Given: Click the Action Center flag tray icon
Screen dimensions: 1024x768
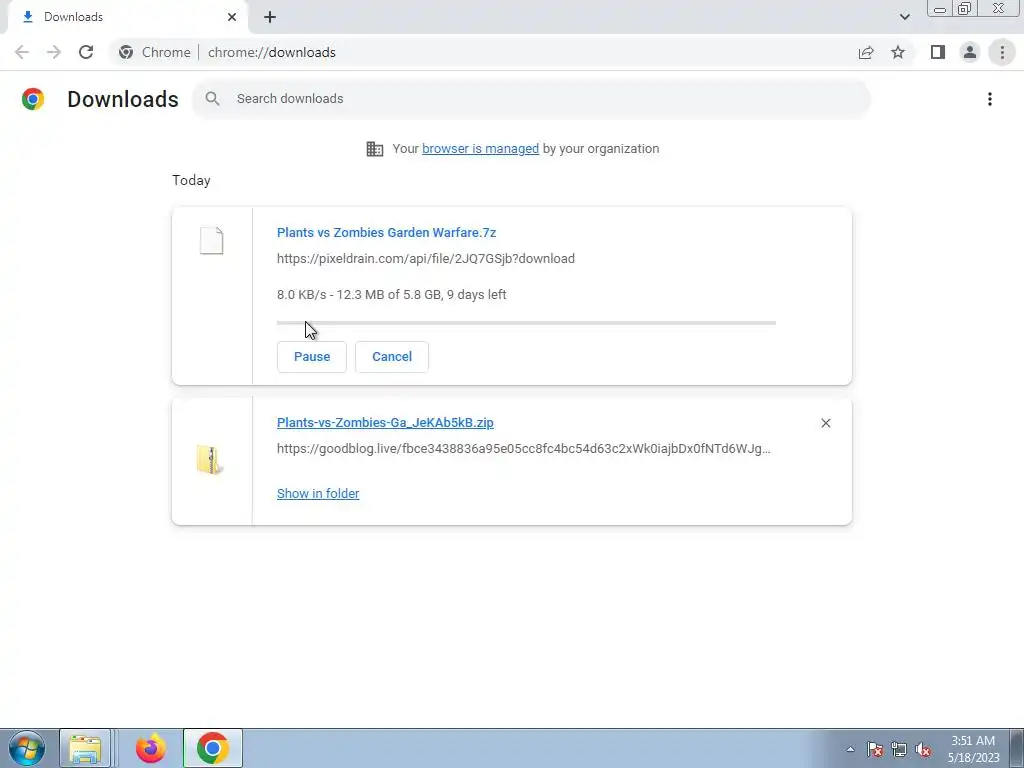Looking at the screenshot, I should [x=875, y=750].
